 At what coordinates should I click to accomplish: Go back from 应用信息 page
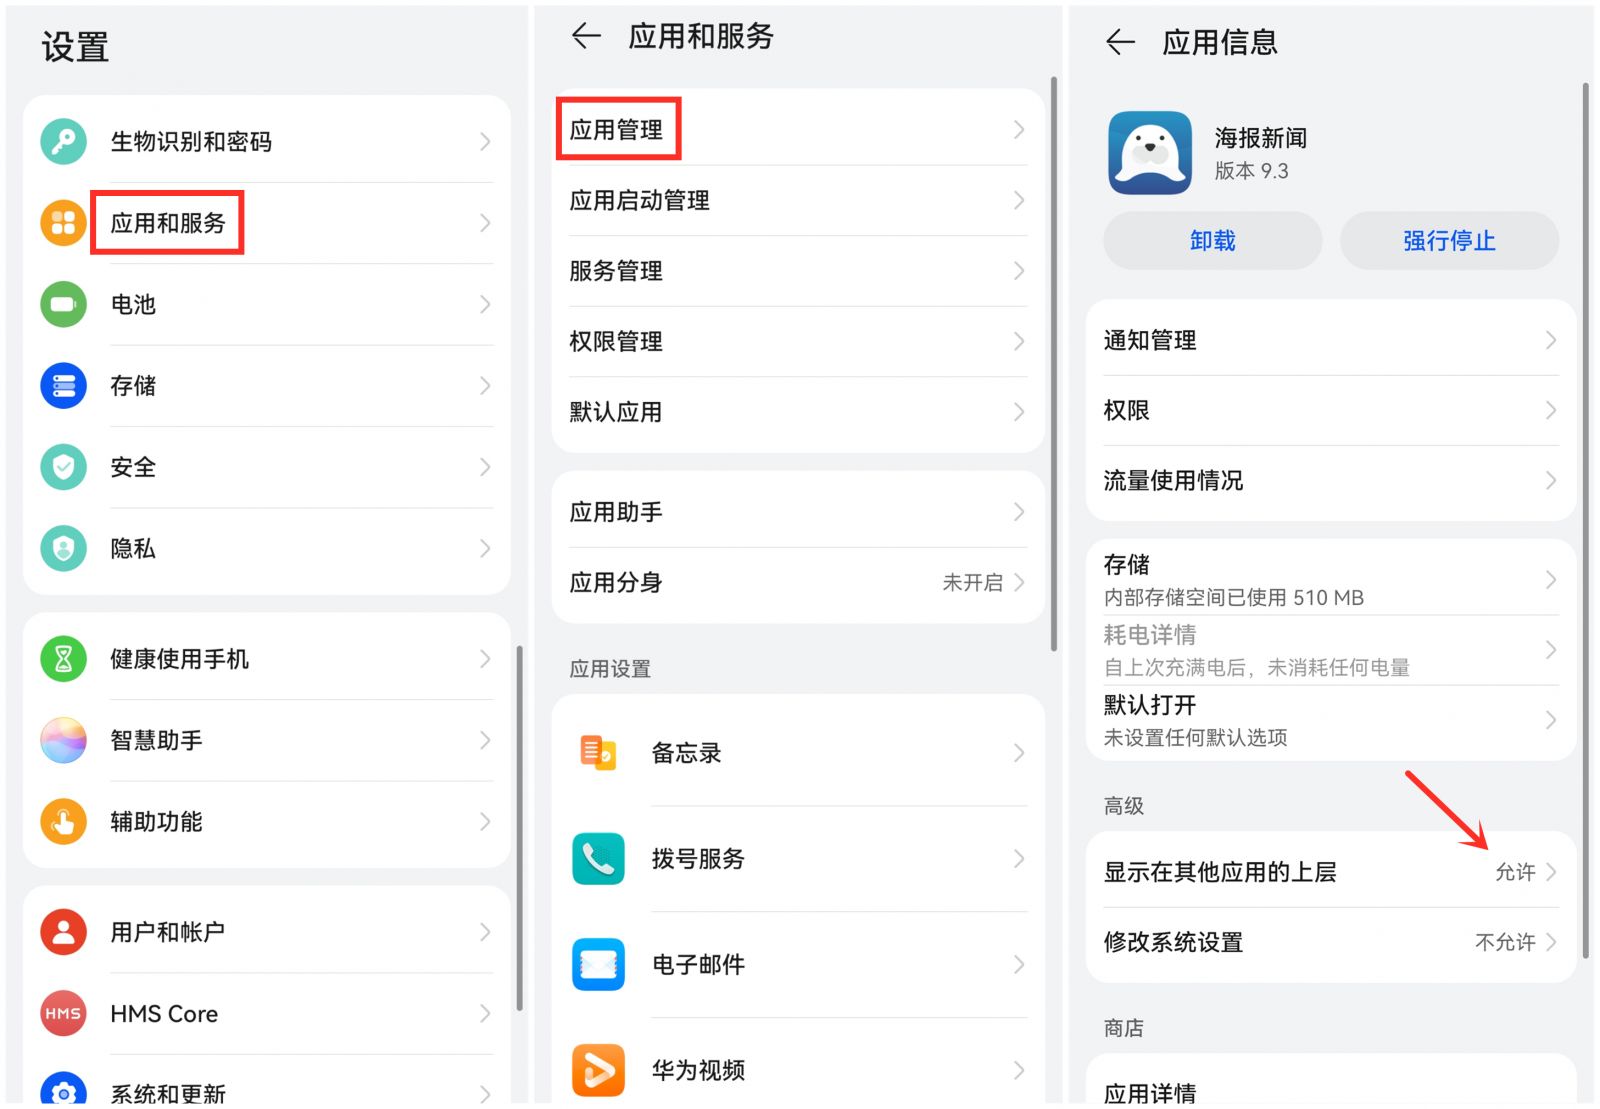[1120, 42]
